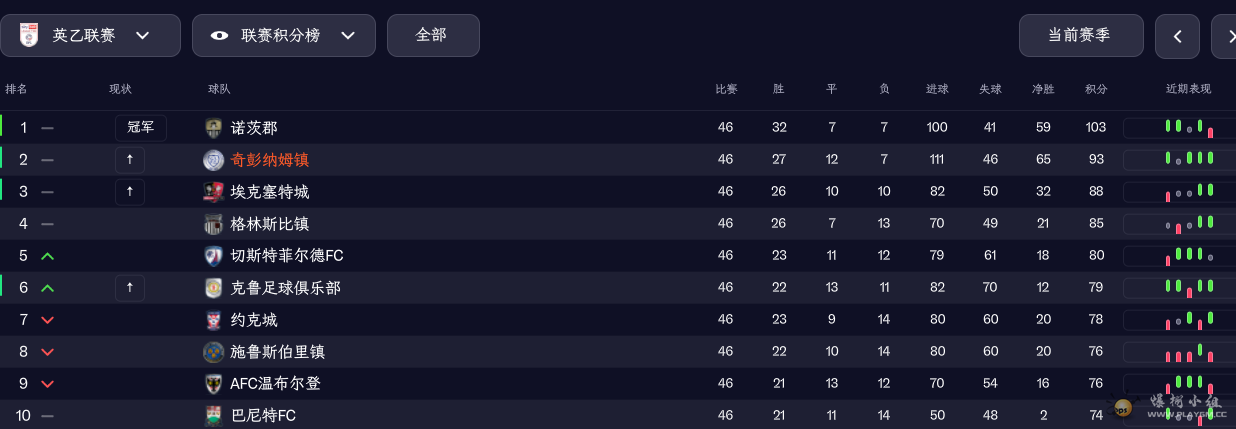
Task: Click the 施鲁斯伯里镇 round crest icon
Action: pos(213,352)
